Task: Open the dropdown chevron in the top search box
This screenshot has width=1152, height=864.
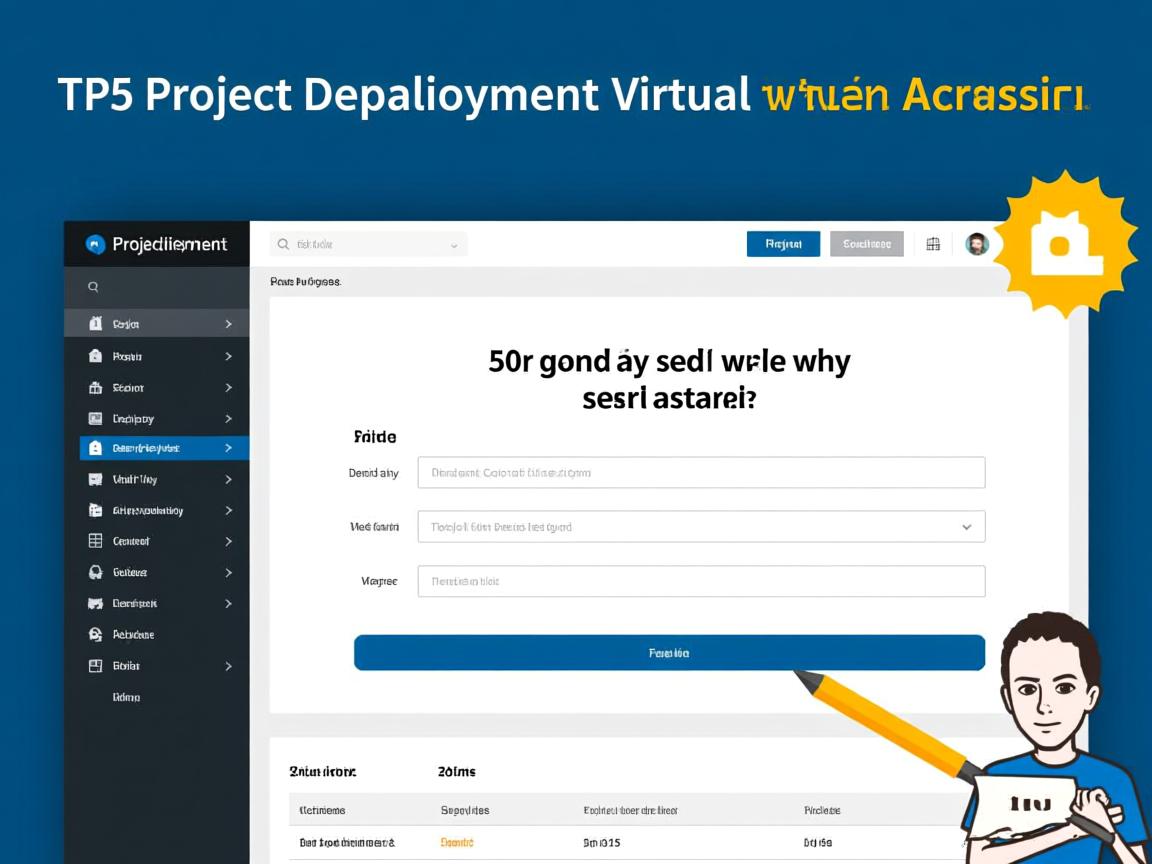Action: [454, 245]
